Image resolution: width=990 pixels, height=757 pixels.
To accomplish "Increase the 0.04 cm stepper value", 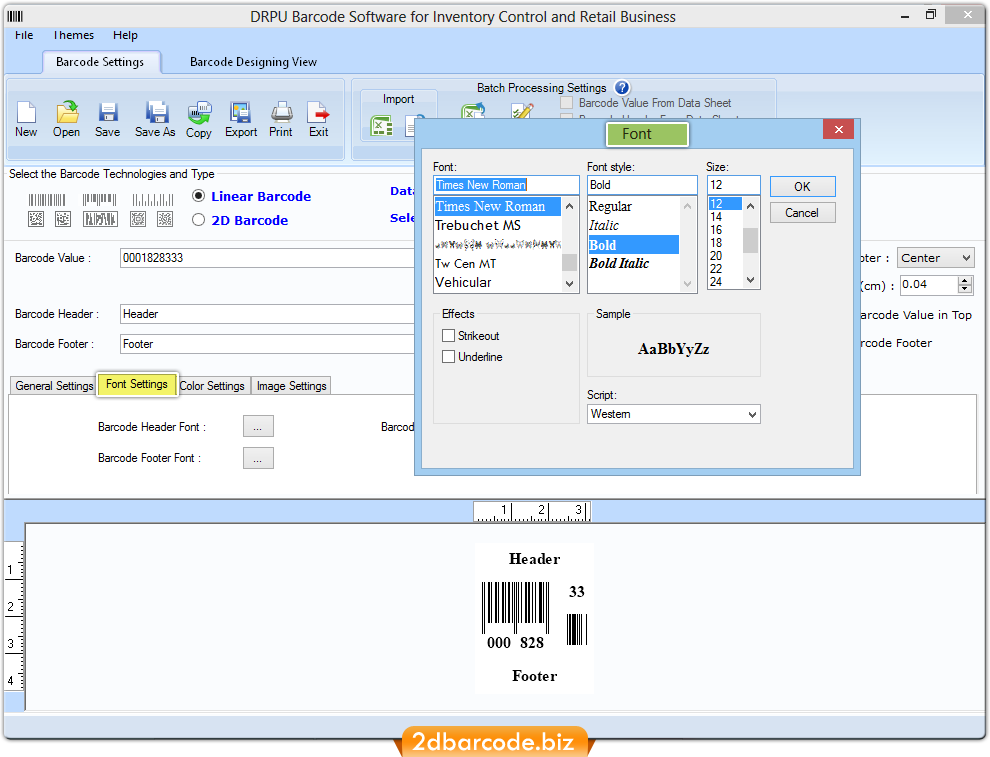I will point(965,280).
